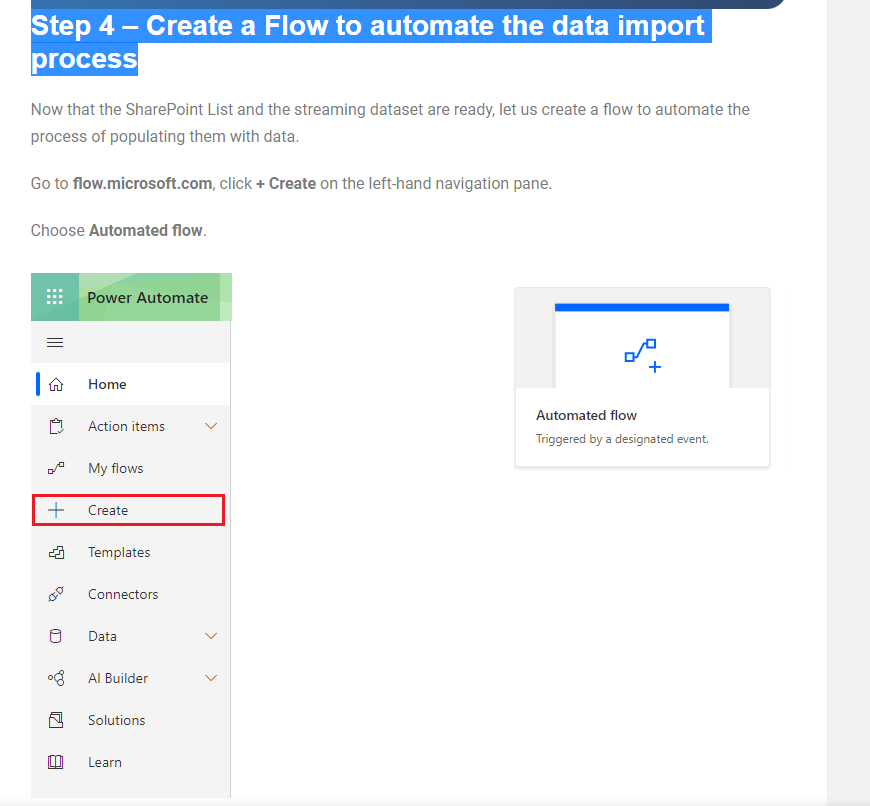This screenshot has height=806, width=870.
Task: Click the Data cylinder icon
Action: coord(55,636)
